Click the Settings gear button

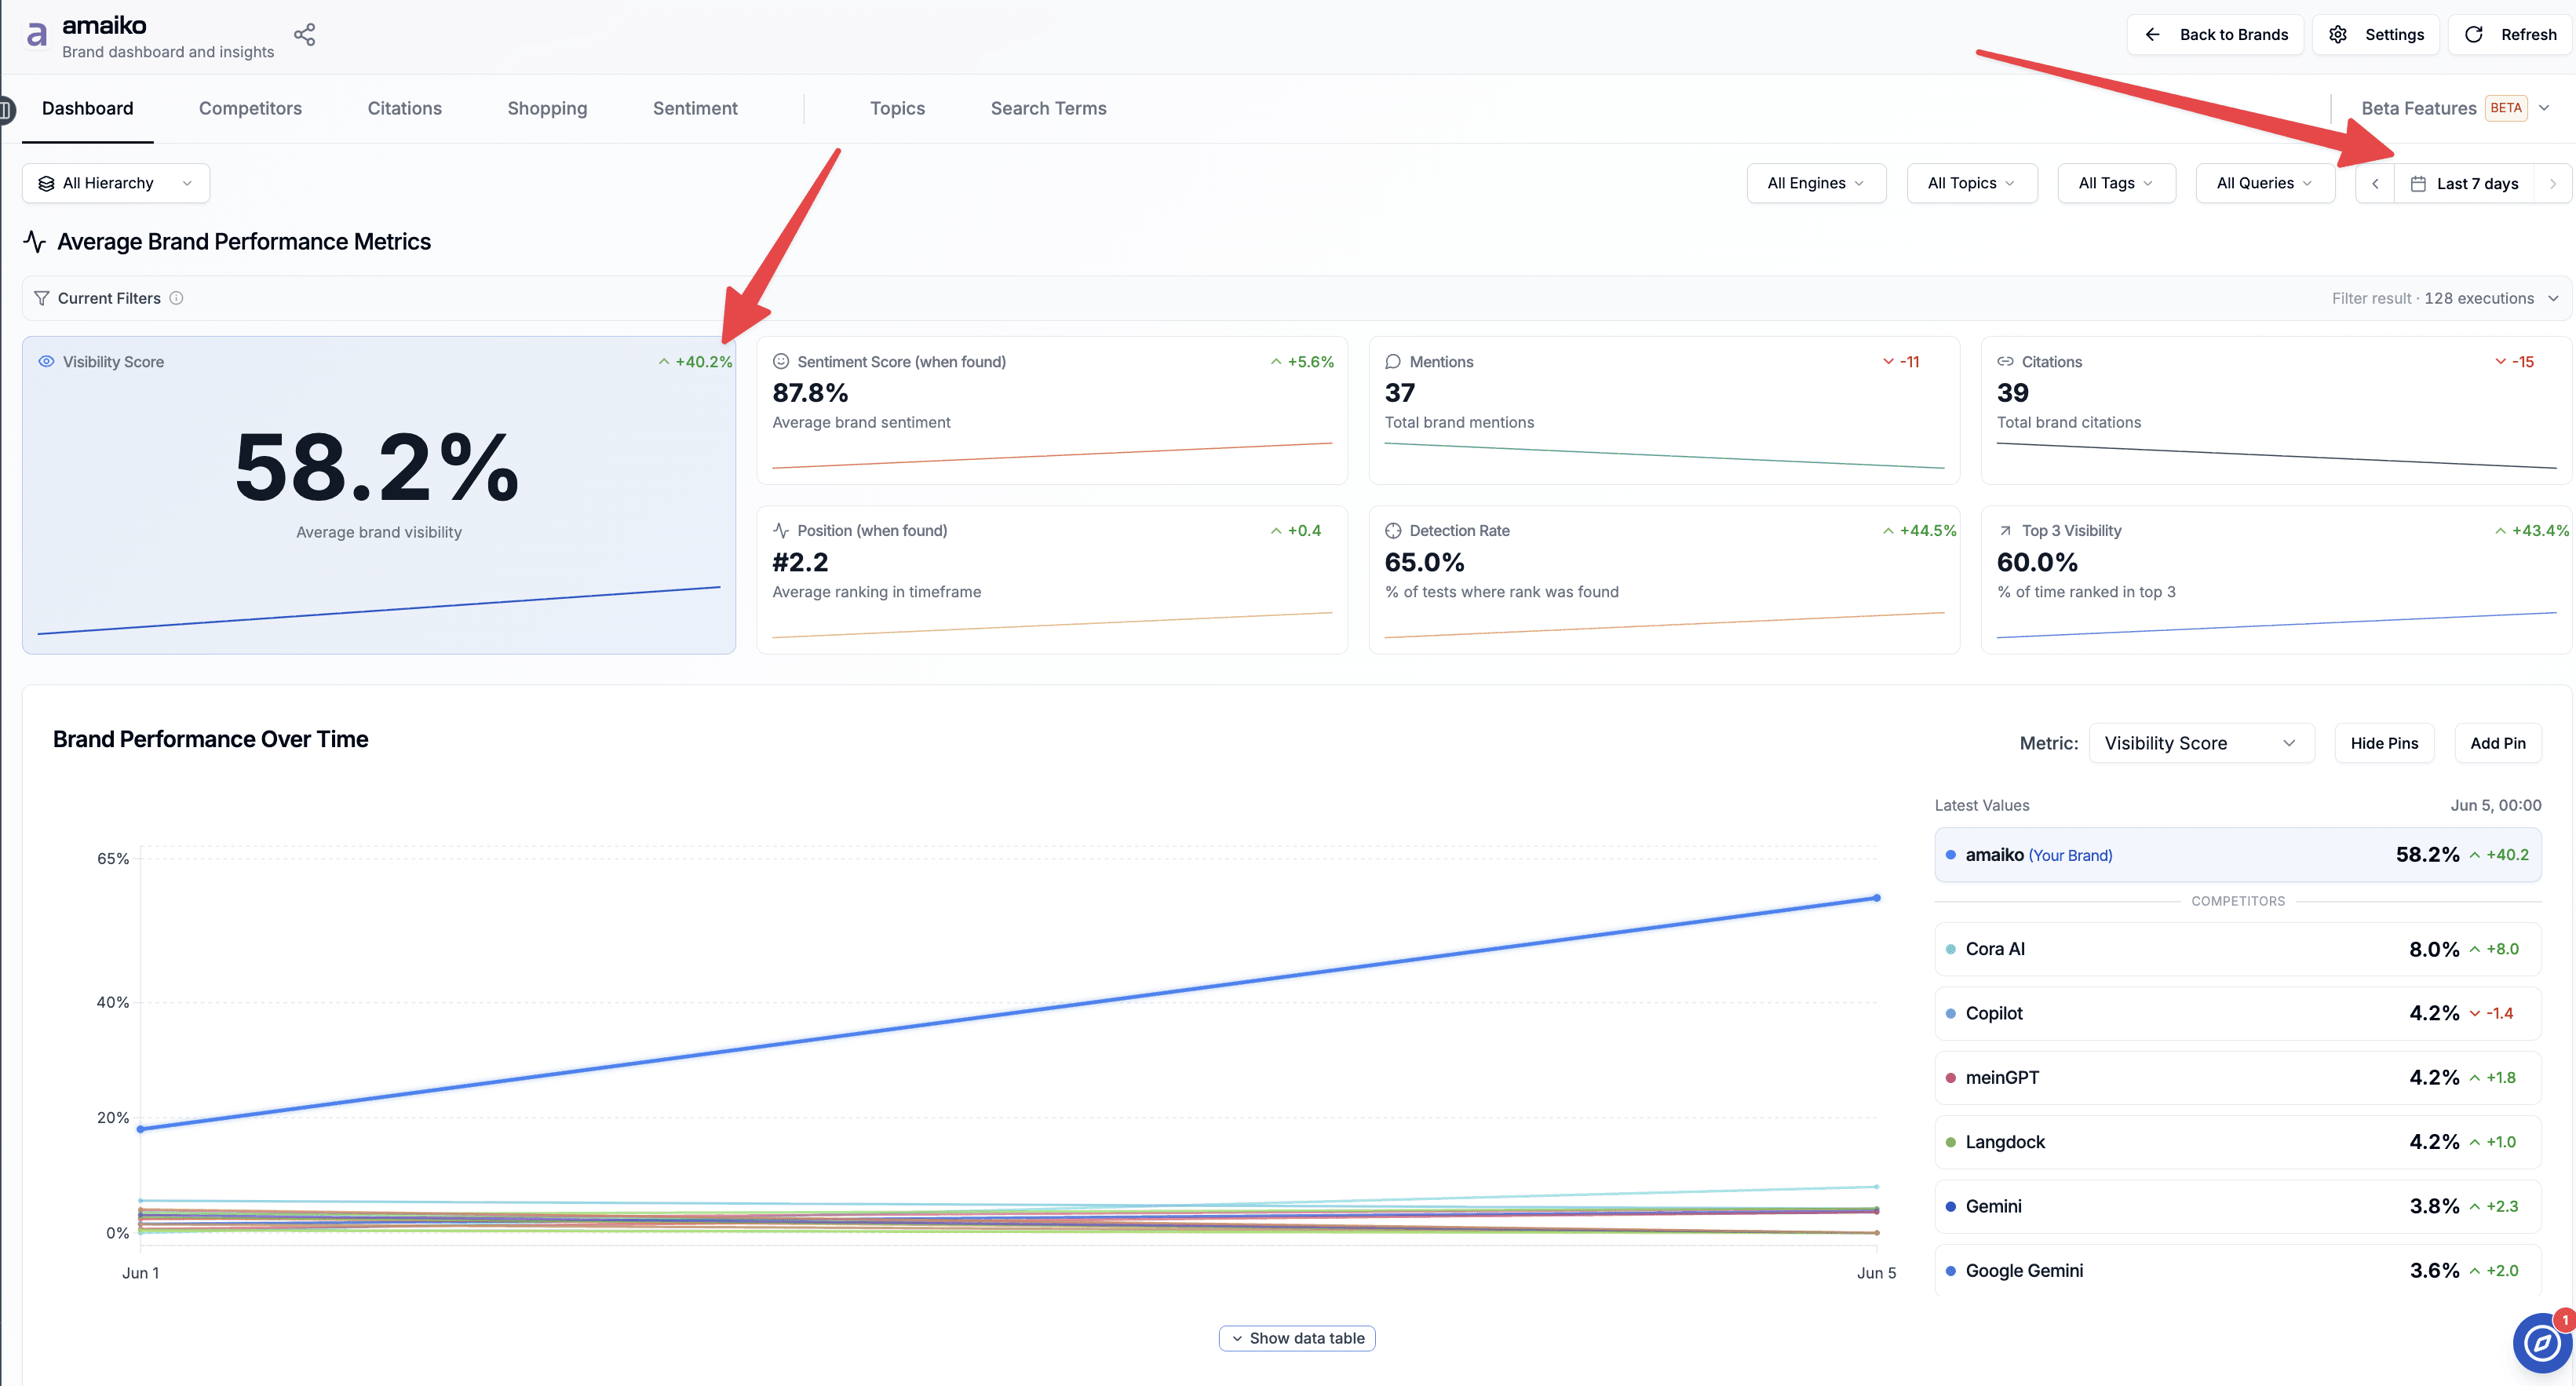pyautogui.click(x=2376, y=35)
